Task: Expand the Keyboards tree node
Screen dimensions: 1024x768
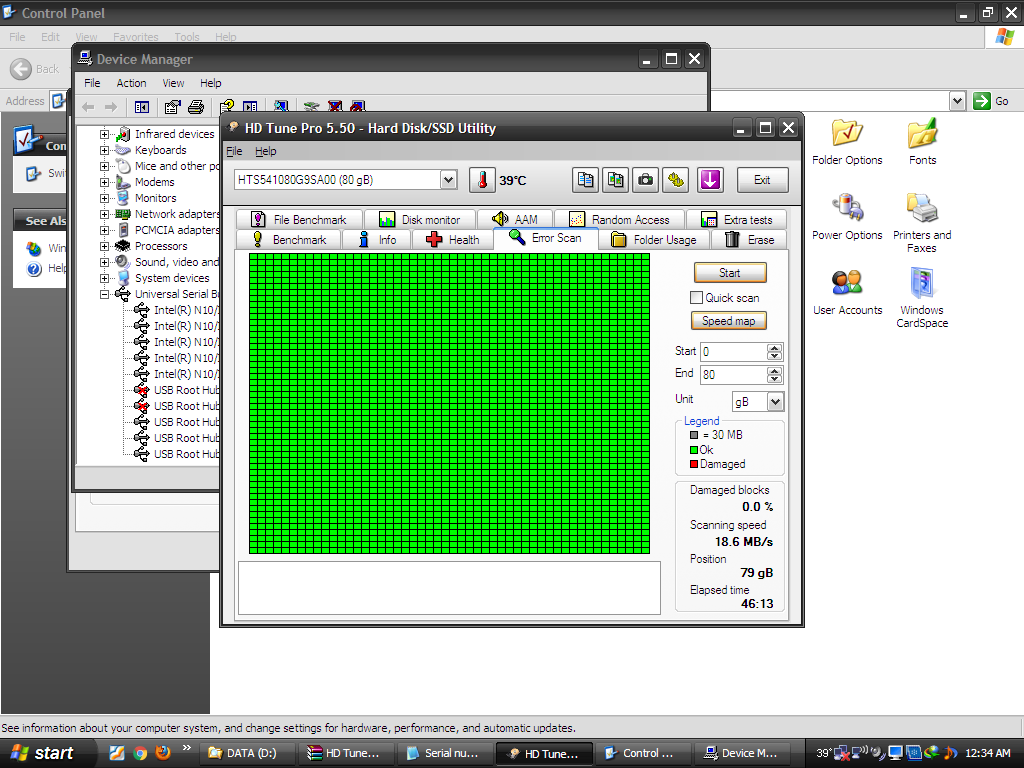Action: tap(105, 150)
